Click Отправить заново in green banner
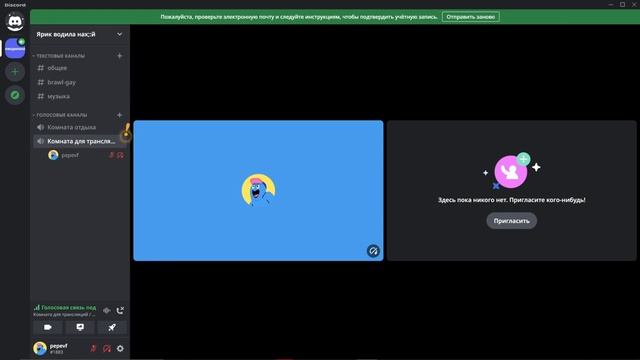640x360 pixels. (x=471, y=17)
